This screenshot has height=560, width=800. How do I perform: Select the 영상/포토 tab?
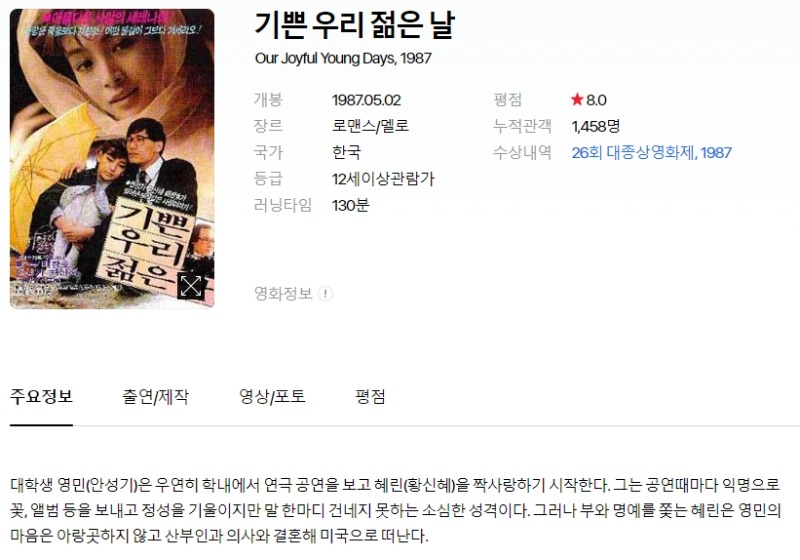point(272,396)
